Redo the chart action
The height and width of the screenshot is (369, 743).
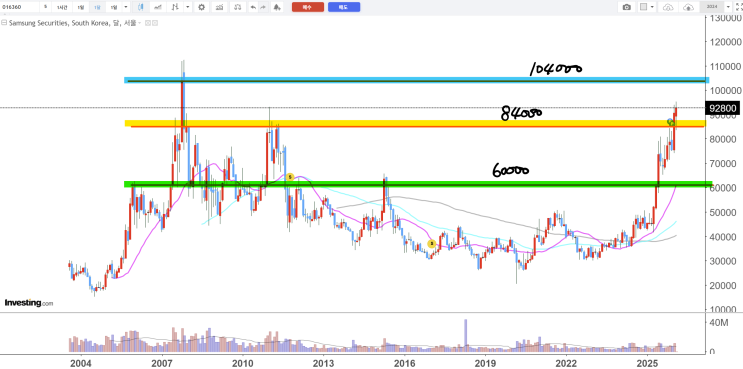264,7
